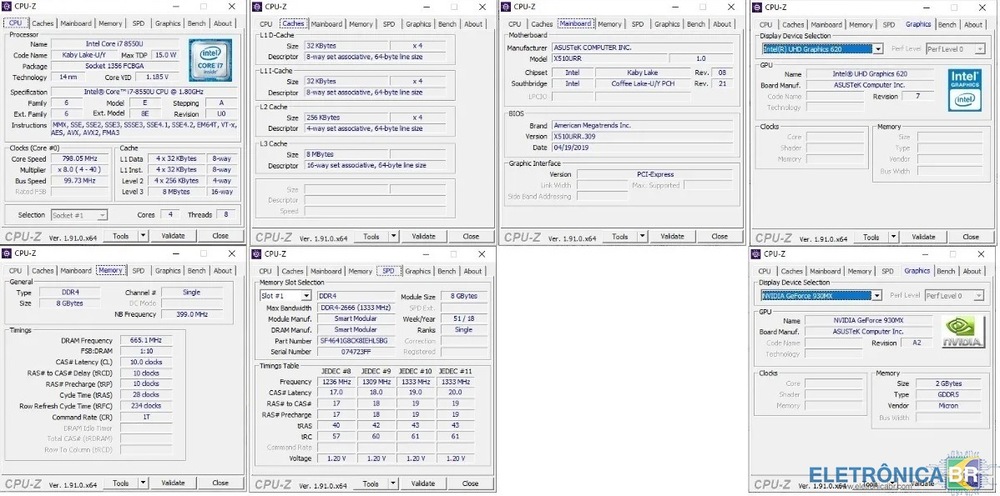Click the Intel Core i7 badge logo

pyautogui.click(x=211, y=60)
